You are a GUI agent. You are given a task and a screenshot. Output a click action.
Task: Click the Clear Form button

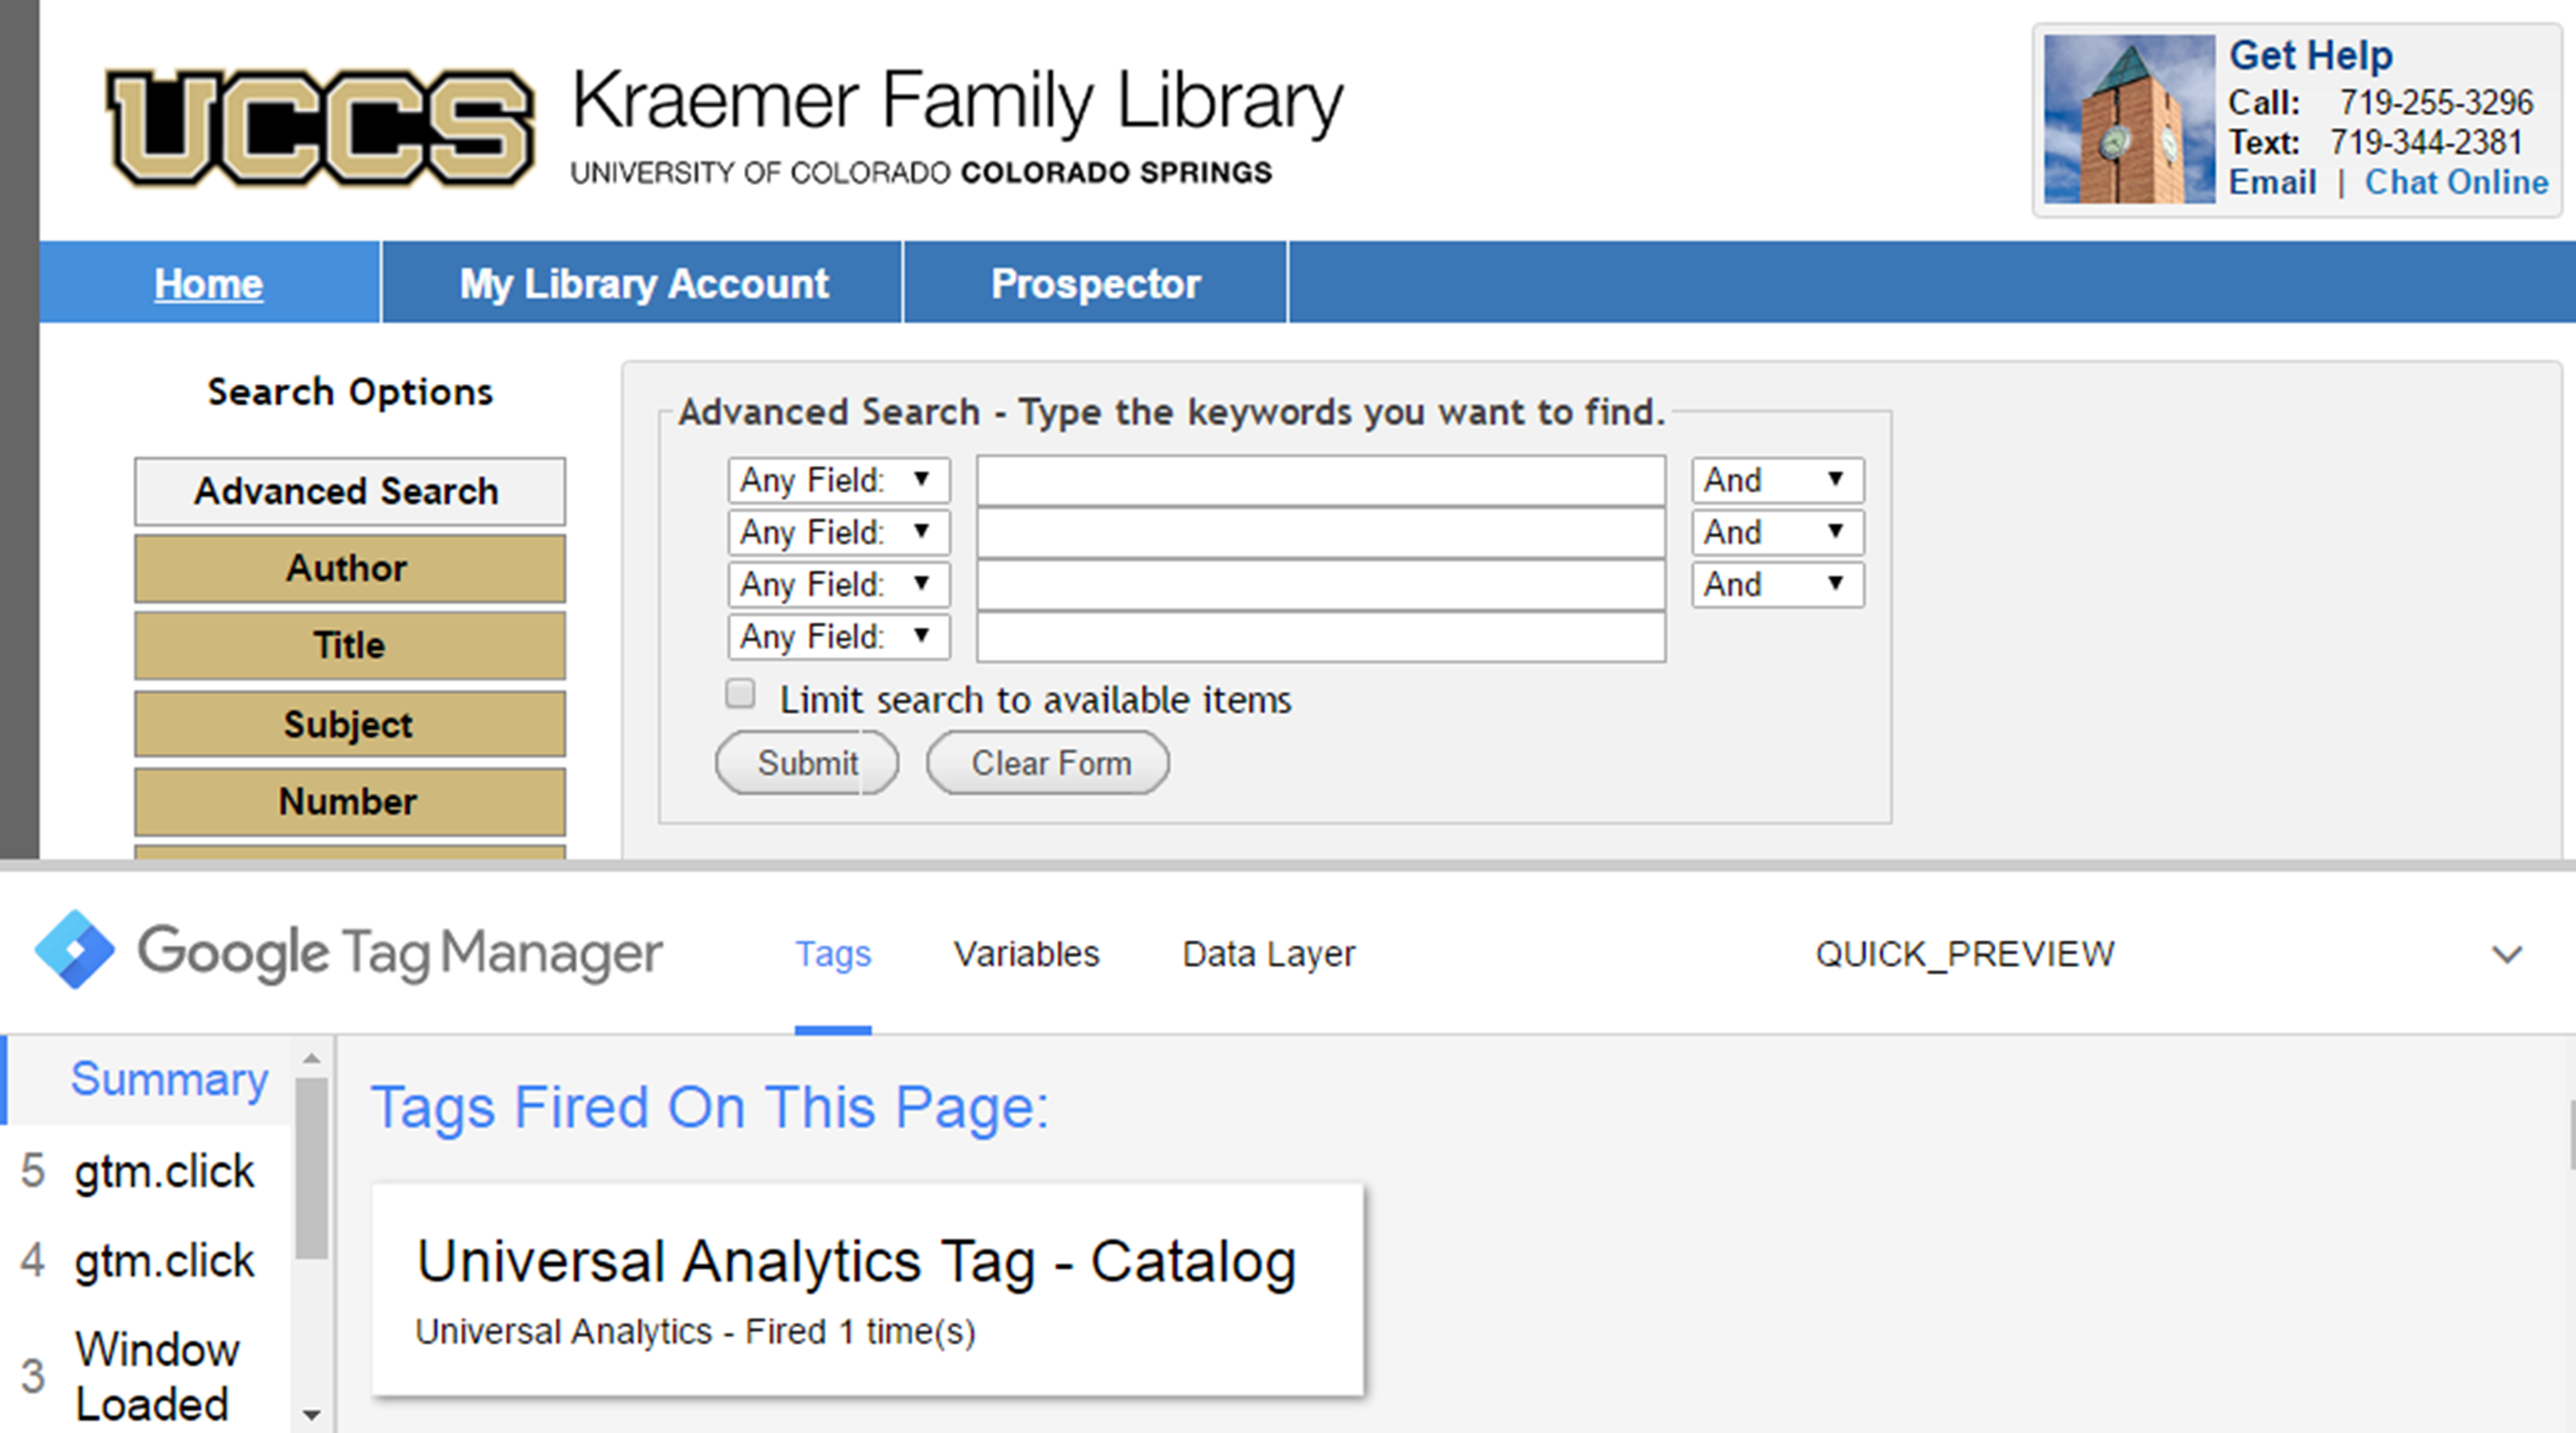(x=1047, y=762)
